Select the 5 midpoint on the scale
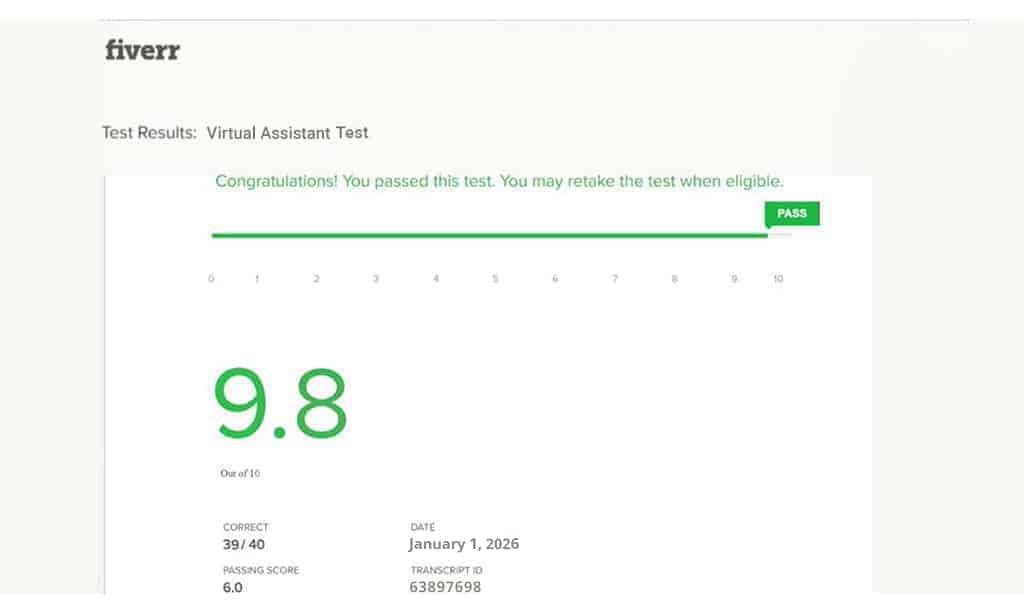 (495, 278)
